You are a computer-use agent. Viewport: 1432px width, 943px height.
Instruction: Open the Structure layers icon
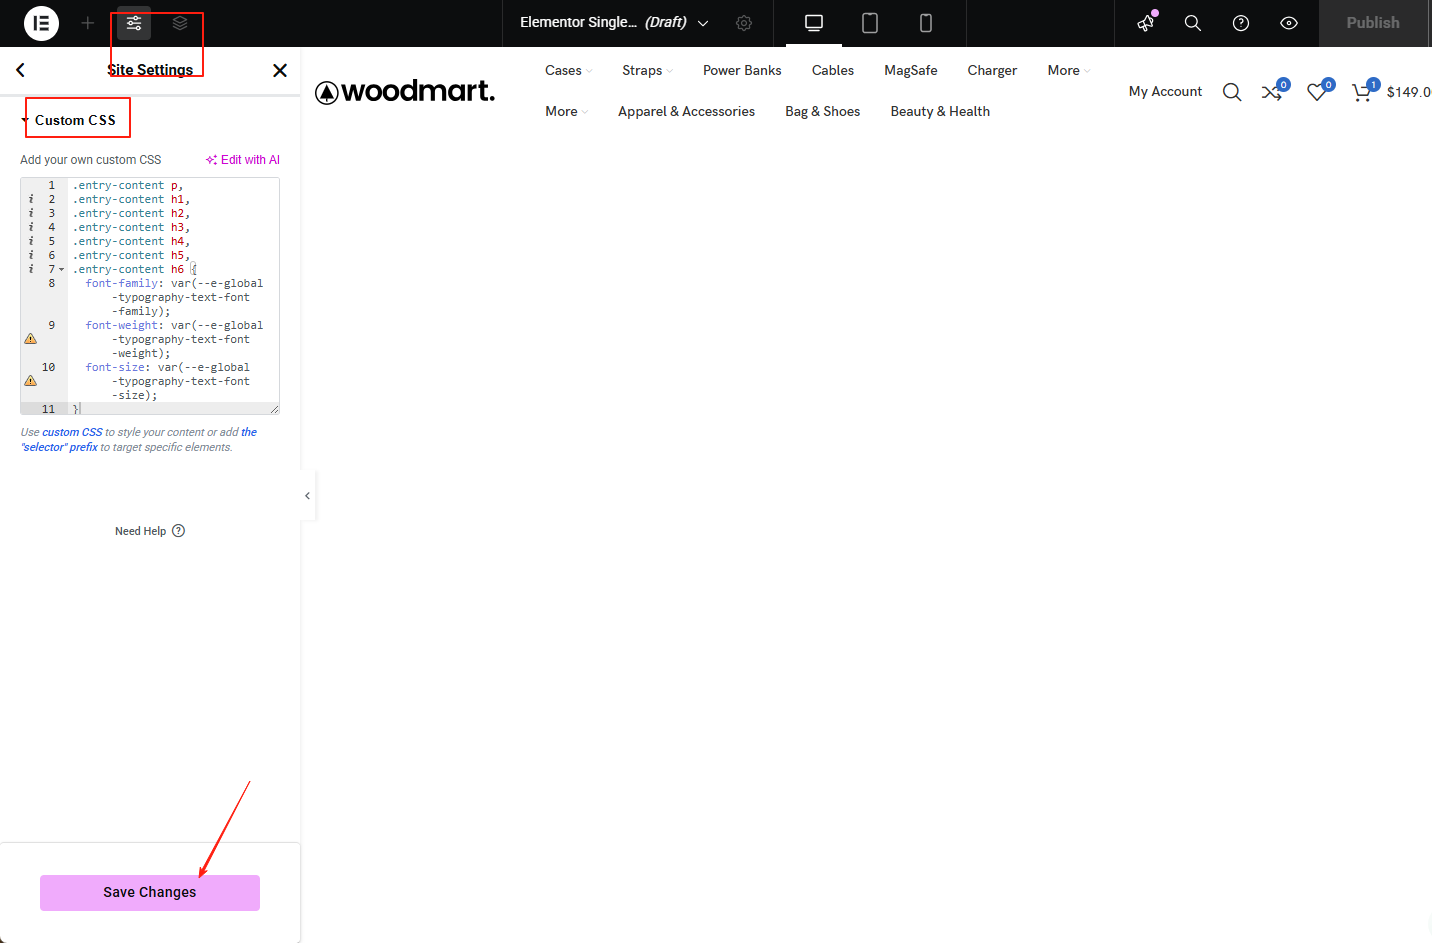[x=180, y=23]
